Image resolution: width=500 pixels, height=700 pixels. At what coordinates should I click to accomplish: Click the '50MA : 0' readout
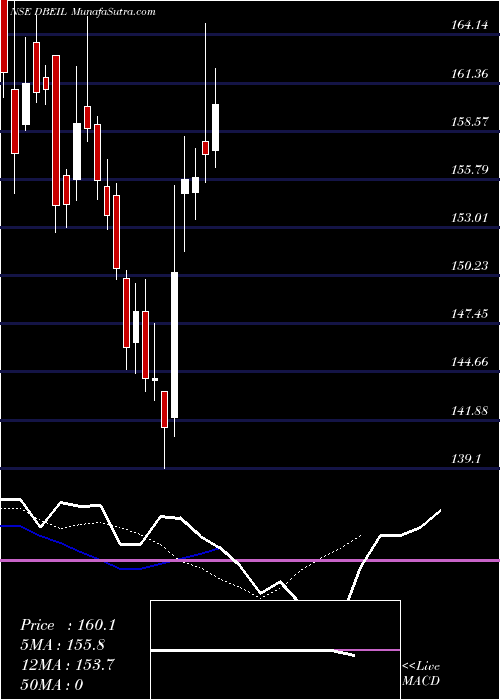(51, 685)
